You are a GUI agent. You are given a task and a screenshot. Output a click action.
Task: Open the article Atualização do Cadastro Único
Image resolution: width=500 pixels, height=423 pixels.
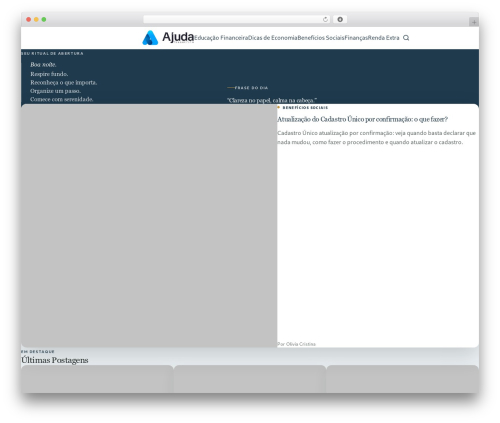(362, 119)
